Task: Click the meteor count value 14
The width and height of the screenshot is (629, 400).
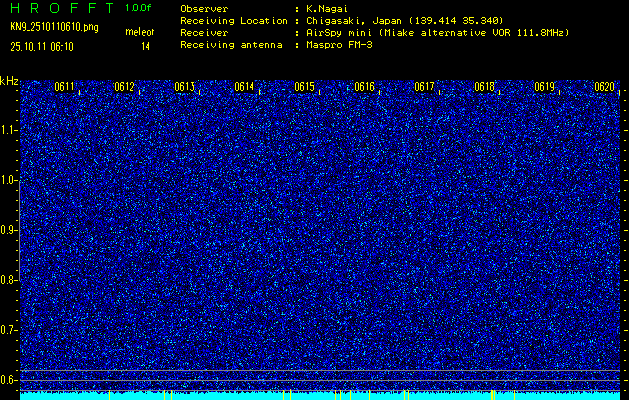Action: [x=146, y=46]
